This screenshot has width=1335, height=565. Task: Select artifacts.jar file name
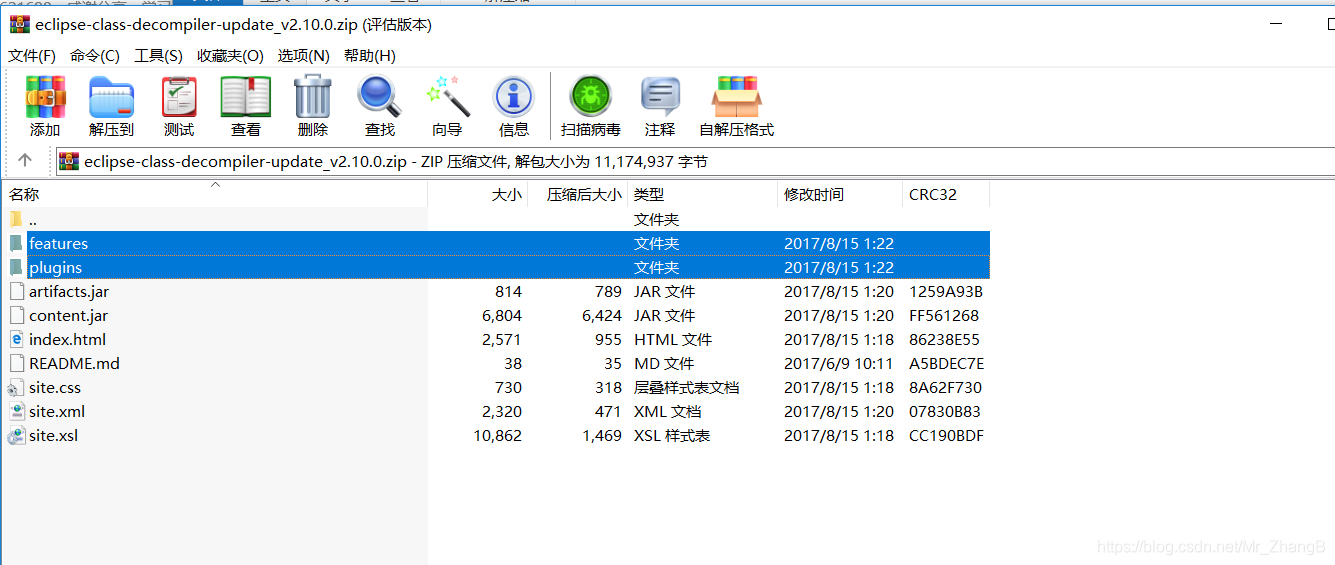click(x=69, y=291)
